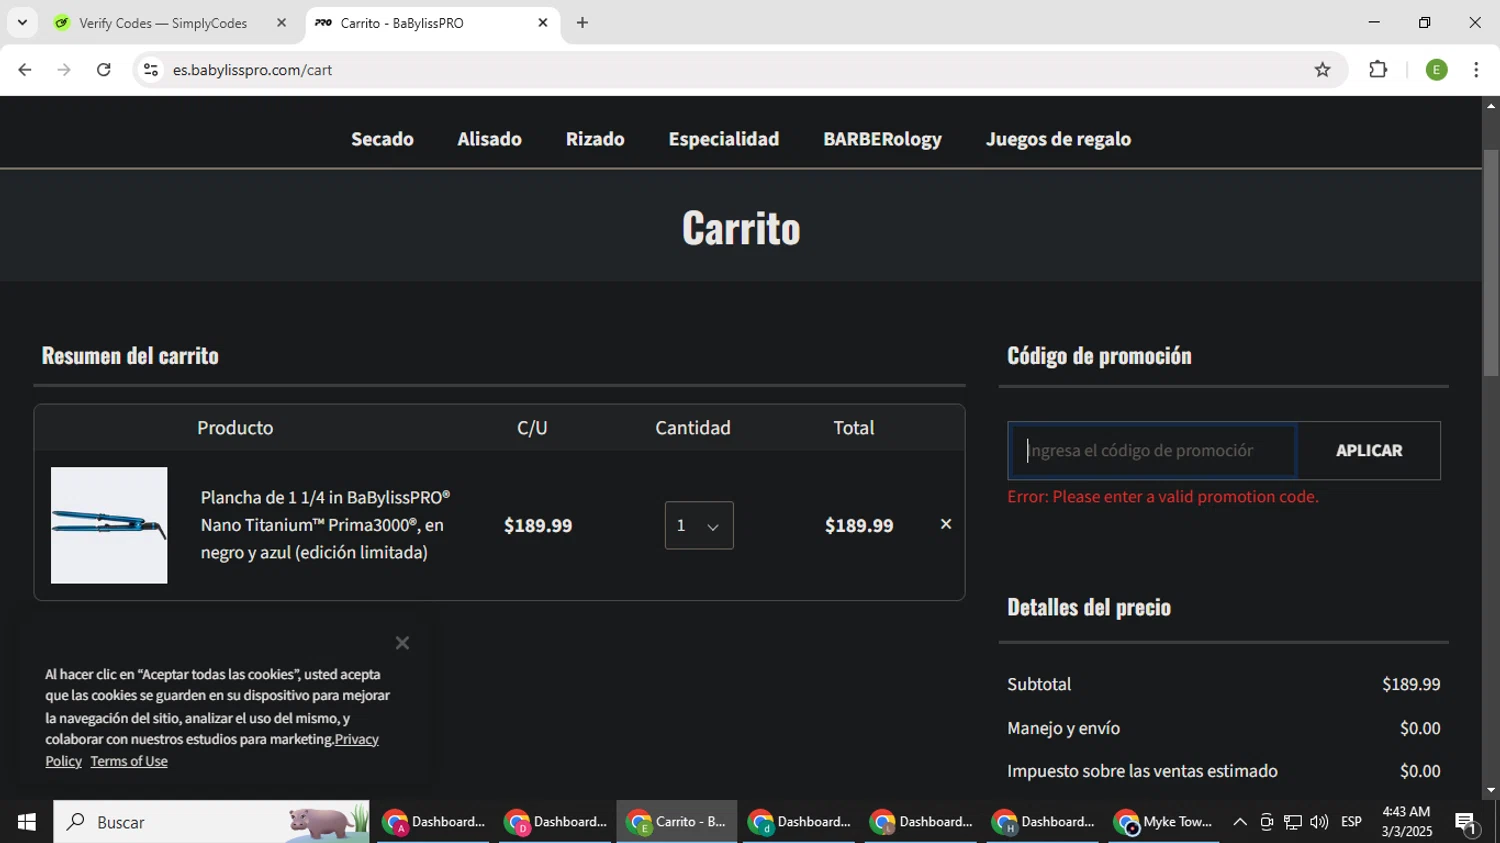Show hidden system tray icons
The height and width of the screenshot is (843, 1500).
[1240, 822]
